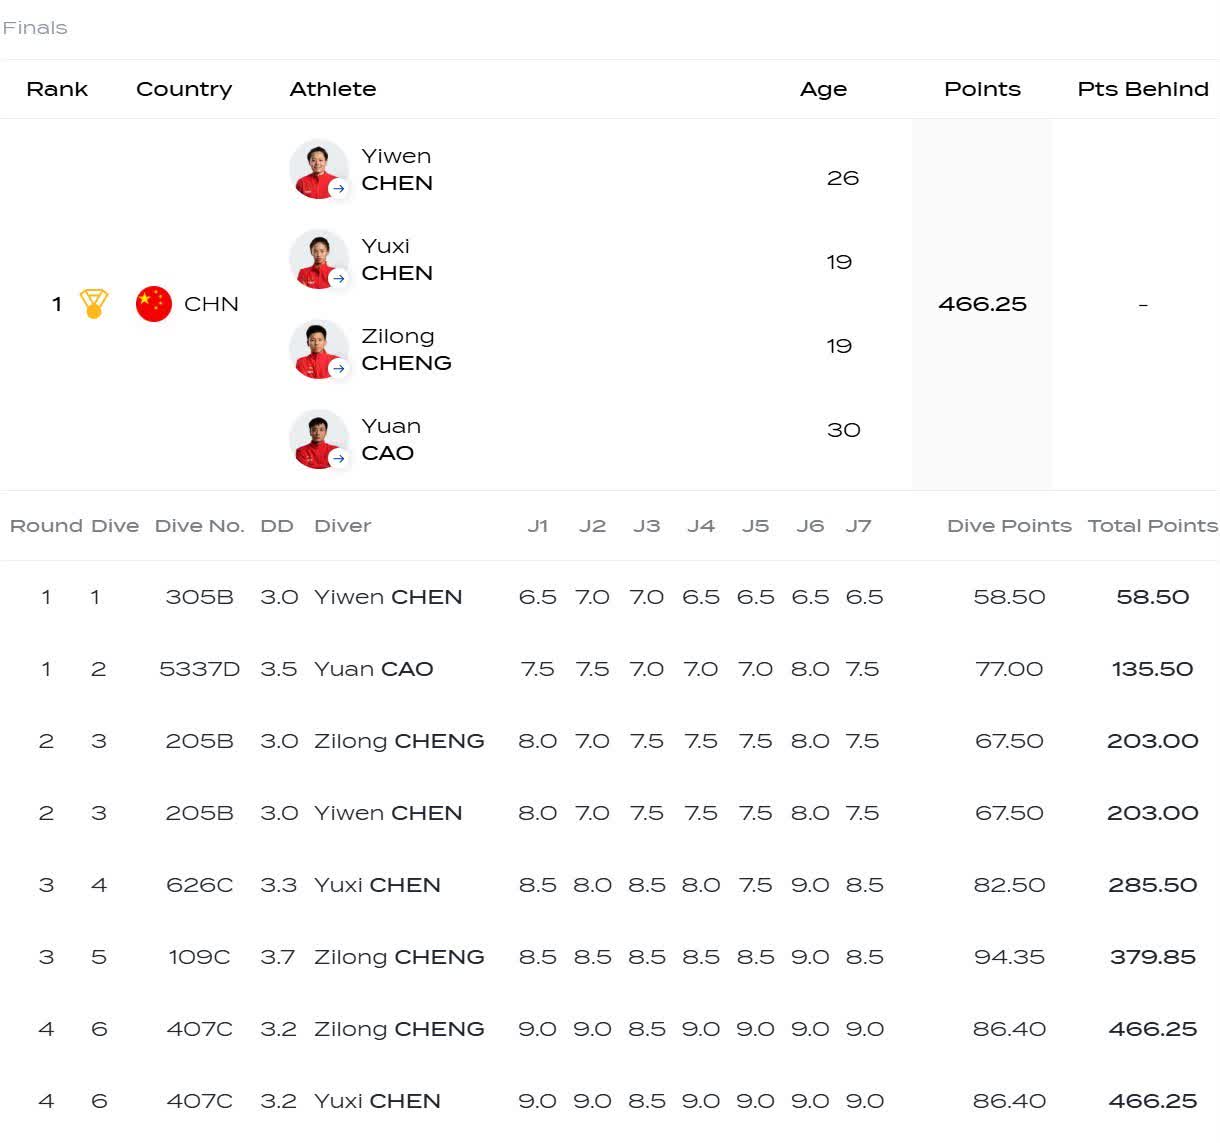The image size is (1220, 1143).
Task: Click the gold medal icon beside rank 1
Action: pos(94,304)
